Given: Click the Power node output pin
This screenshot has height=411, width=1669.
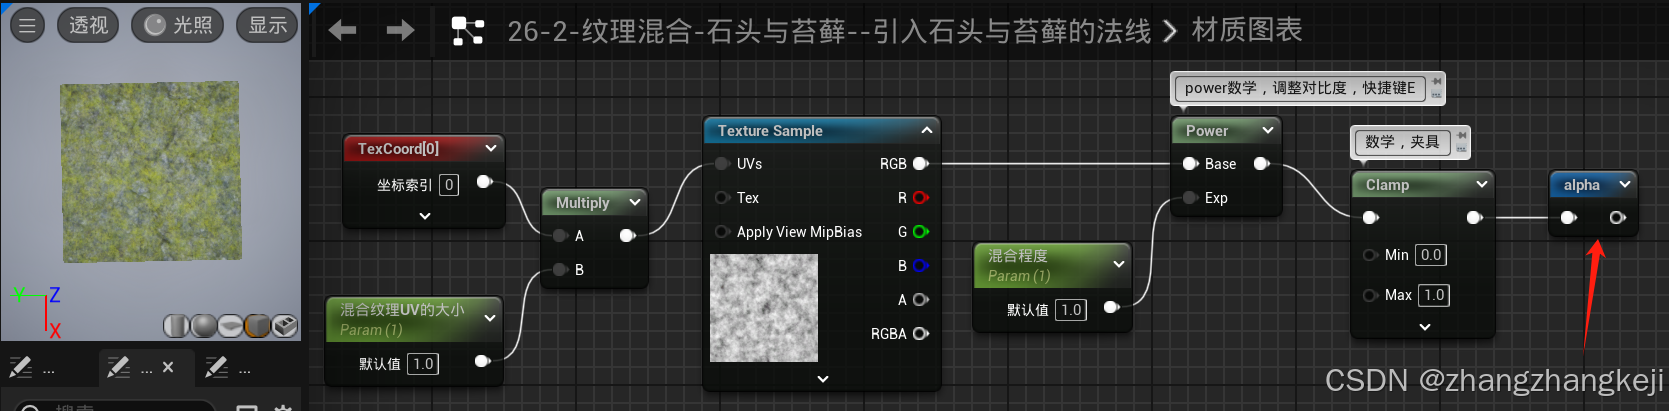Looking at the screenshot, I should [1262, 164].
